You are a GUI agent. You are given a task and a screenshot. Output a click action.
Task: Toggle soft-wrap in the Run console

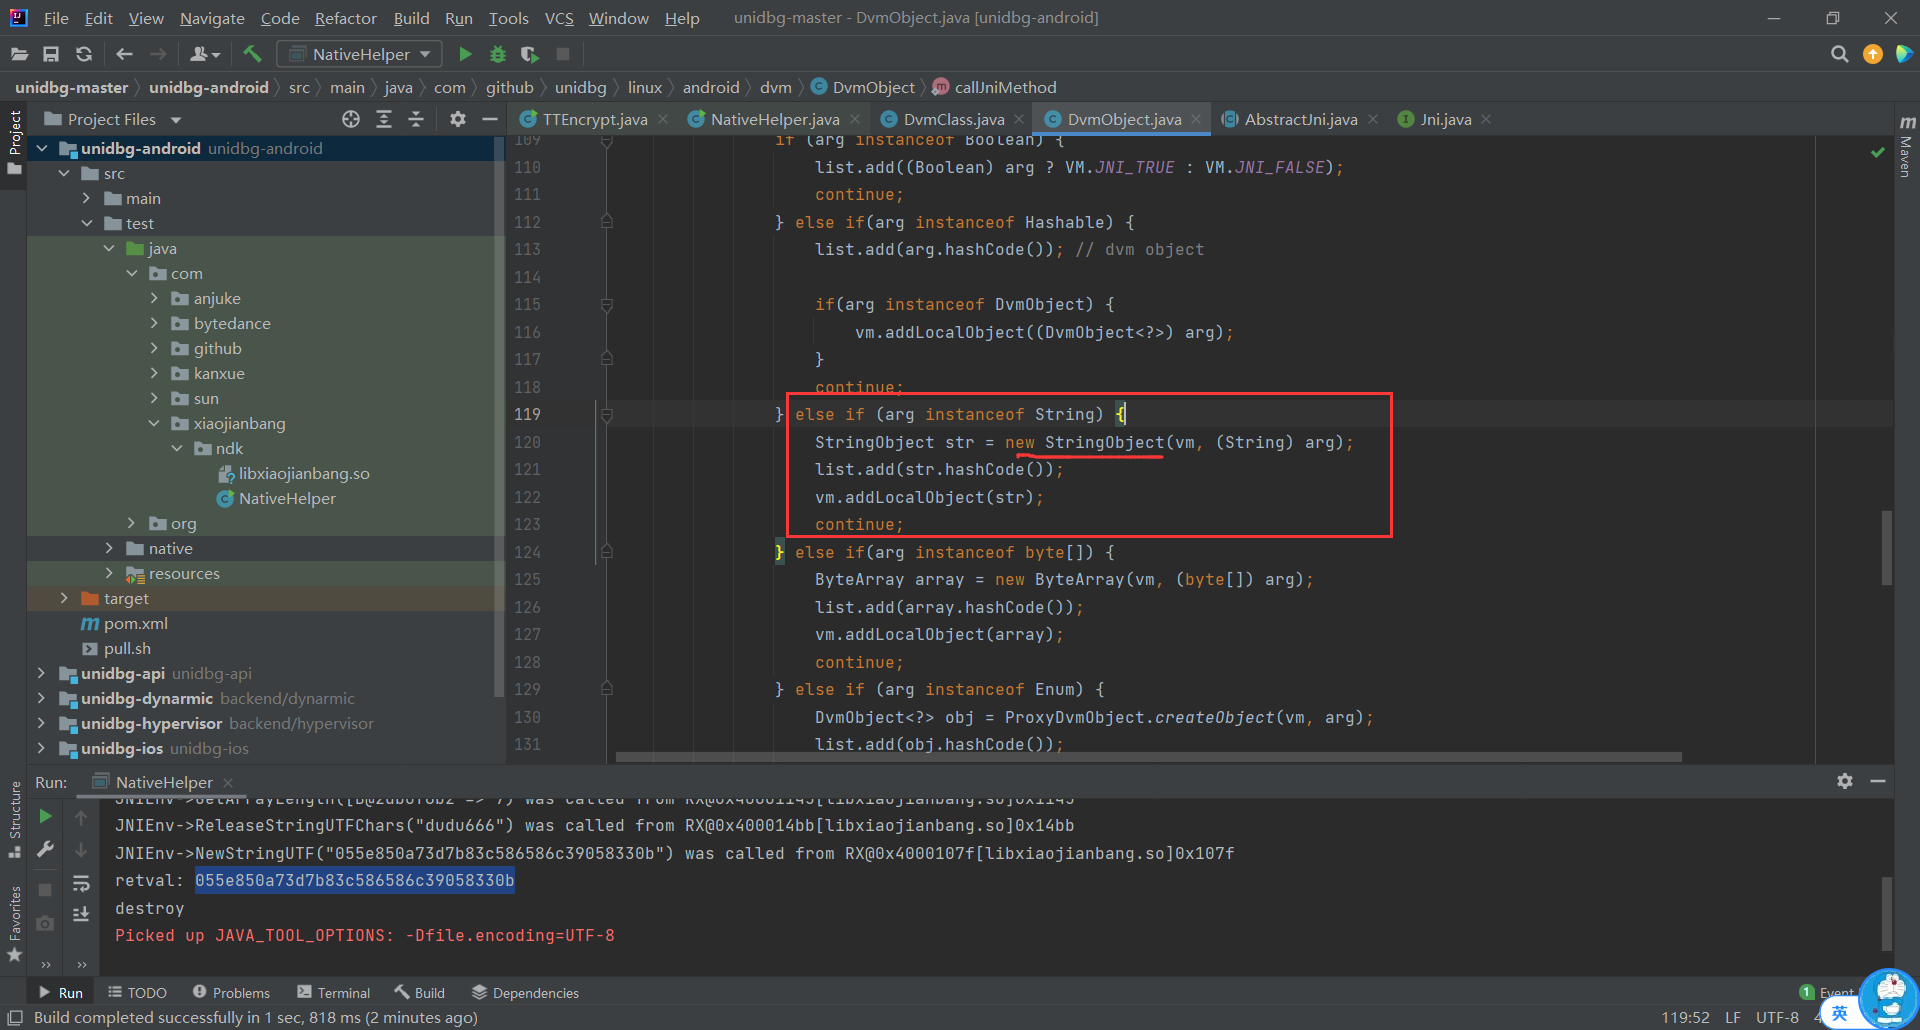pyautogui.click(x=81, y=883)
